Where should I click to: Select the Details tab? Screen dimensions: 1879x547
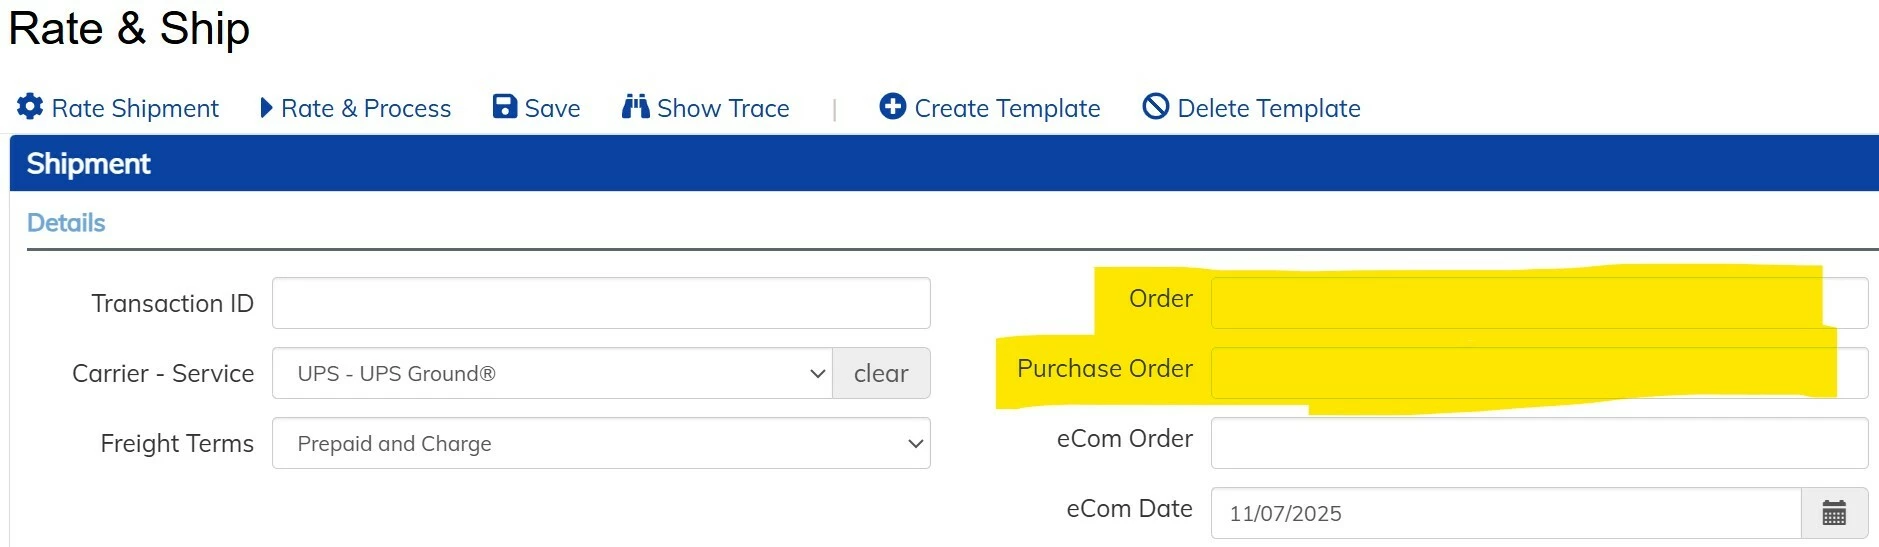coord(66,223)
